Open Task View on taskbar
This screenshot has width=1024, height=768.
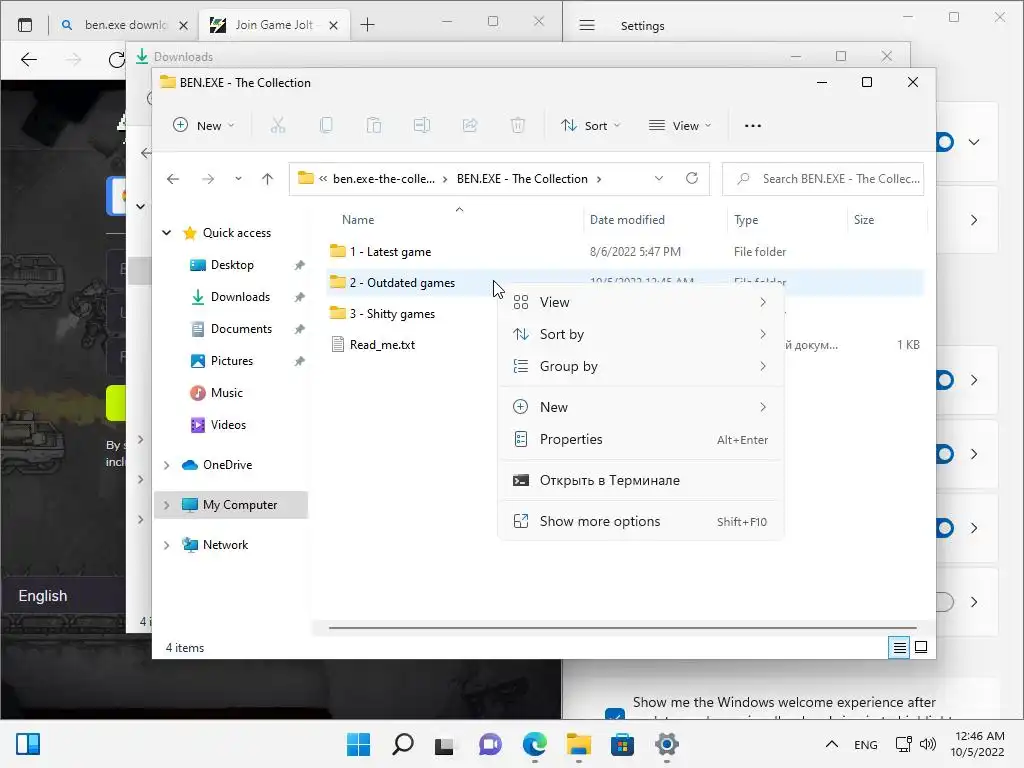[445, 744]
